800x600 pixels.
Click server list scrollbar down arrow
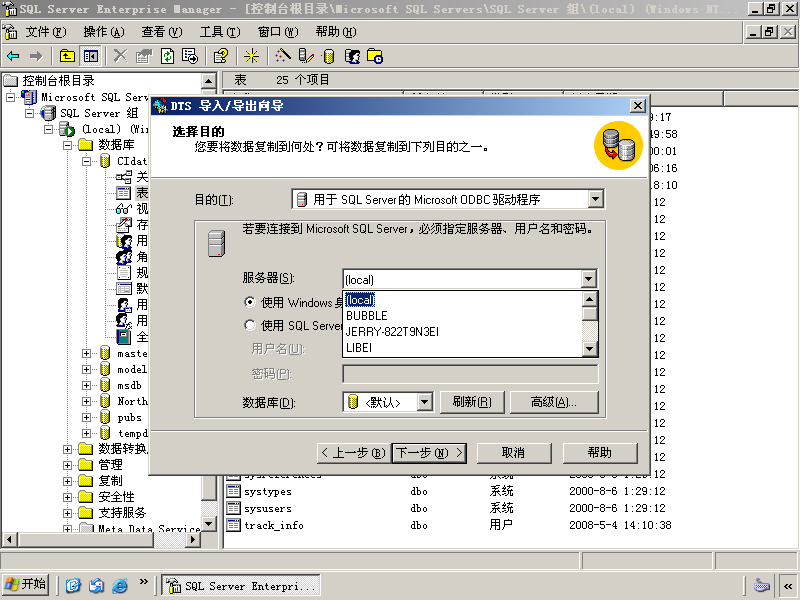click(589, 349)
